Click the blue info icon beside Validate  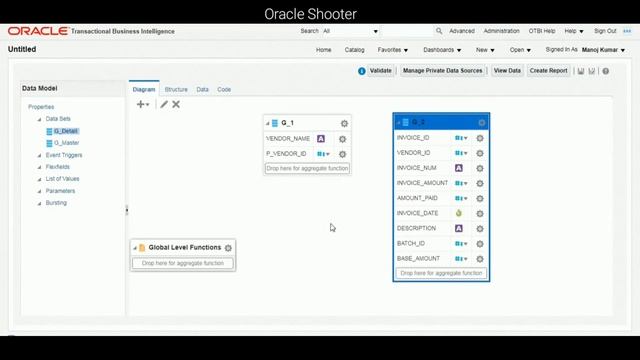pos(362,71)
